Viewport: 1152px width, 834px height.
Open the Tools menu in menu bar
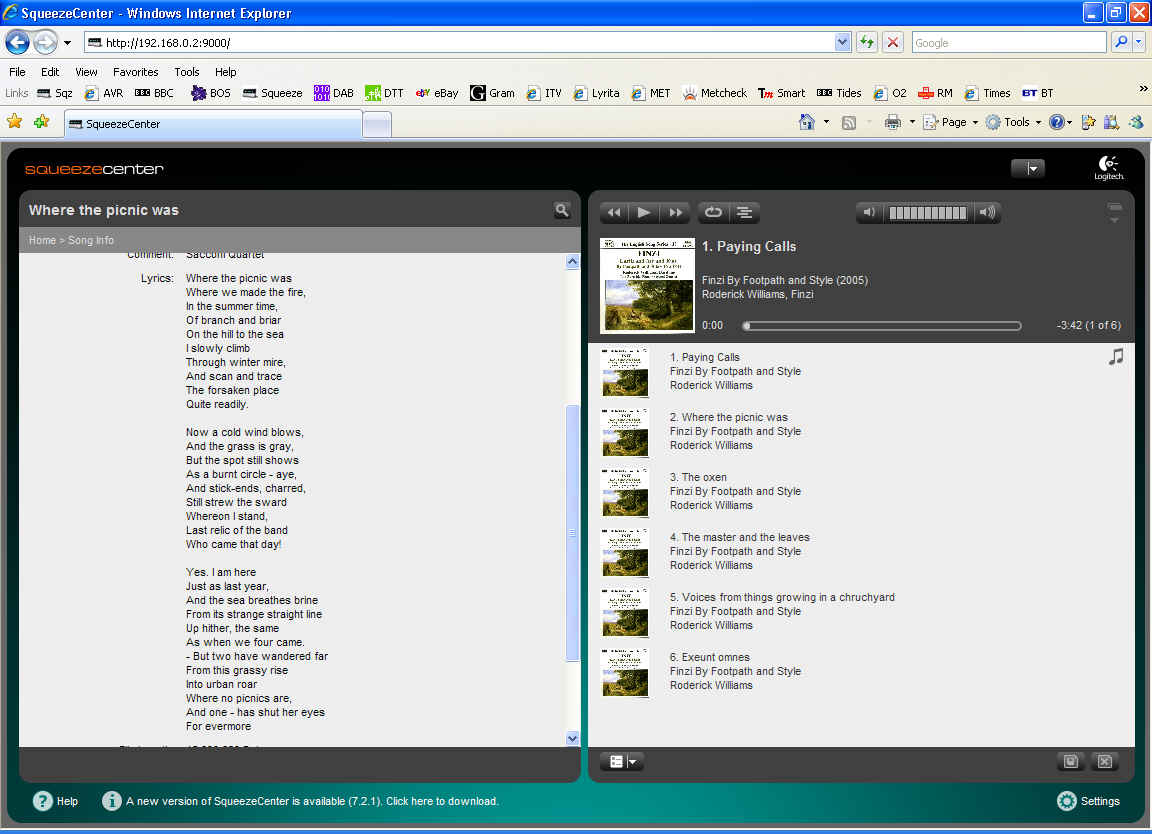(187, 72)
